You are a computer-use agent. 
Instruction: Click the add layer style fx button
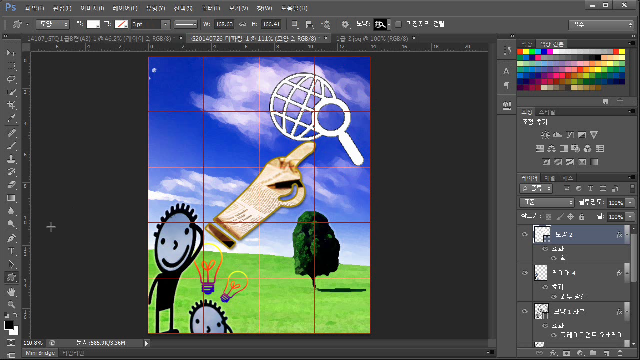click(553, 353)
